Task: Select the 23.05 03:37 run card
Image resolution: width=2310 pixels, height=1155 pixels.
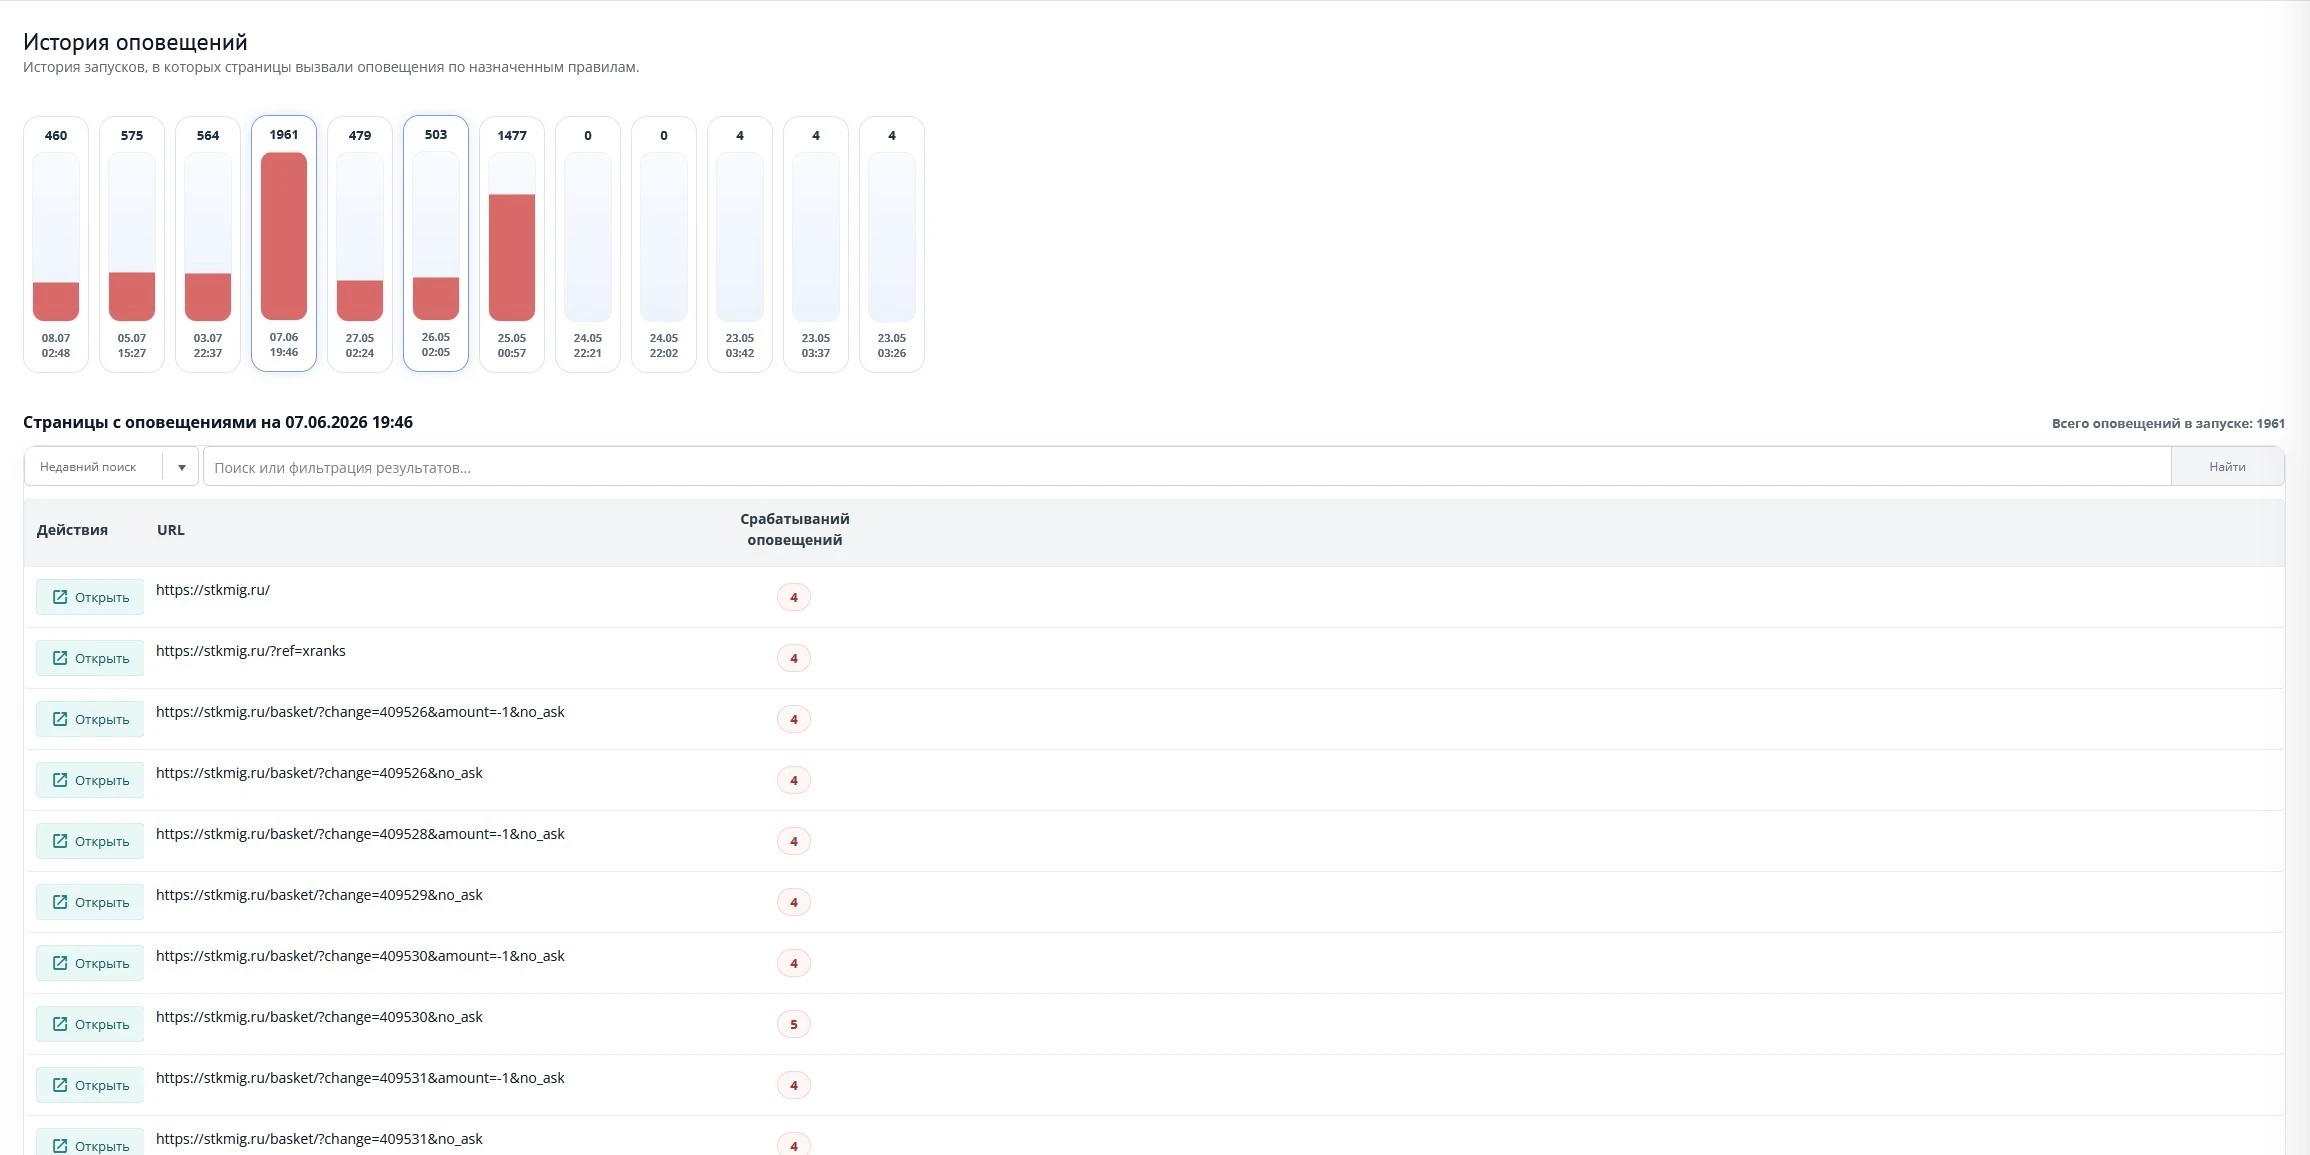Action: point(816,244)
